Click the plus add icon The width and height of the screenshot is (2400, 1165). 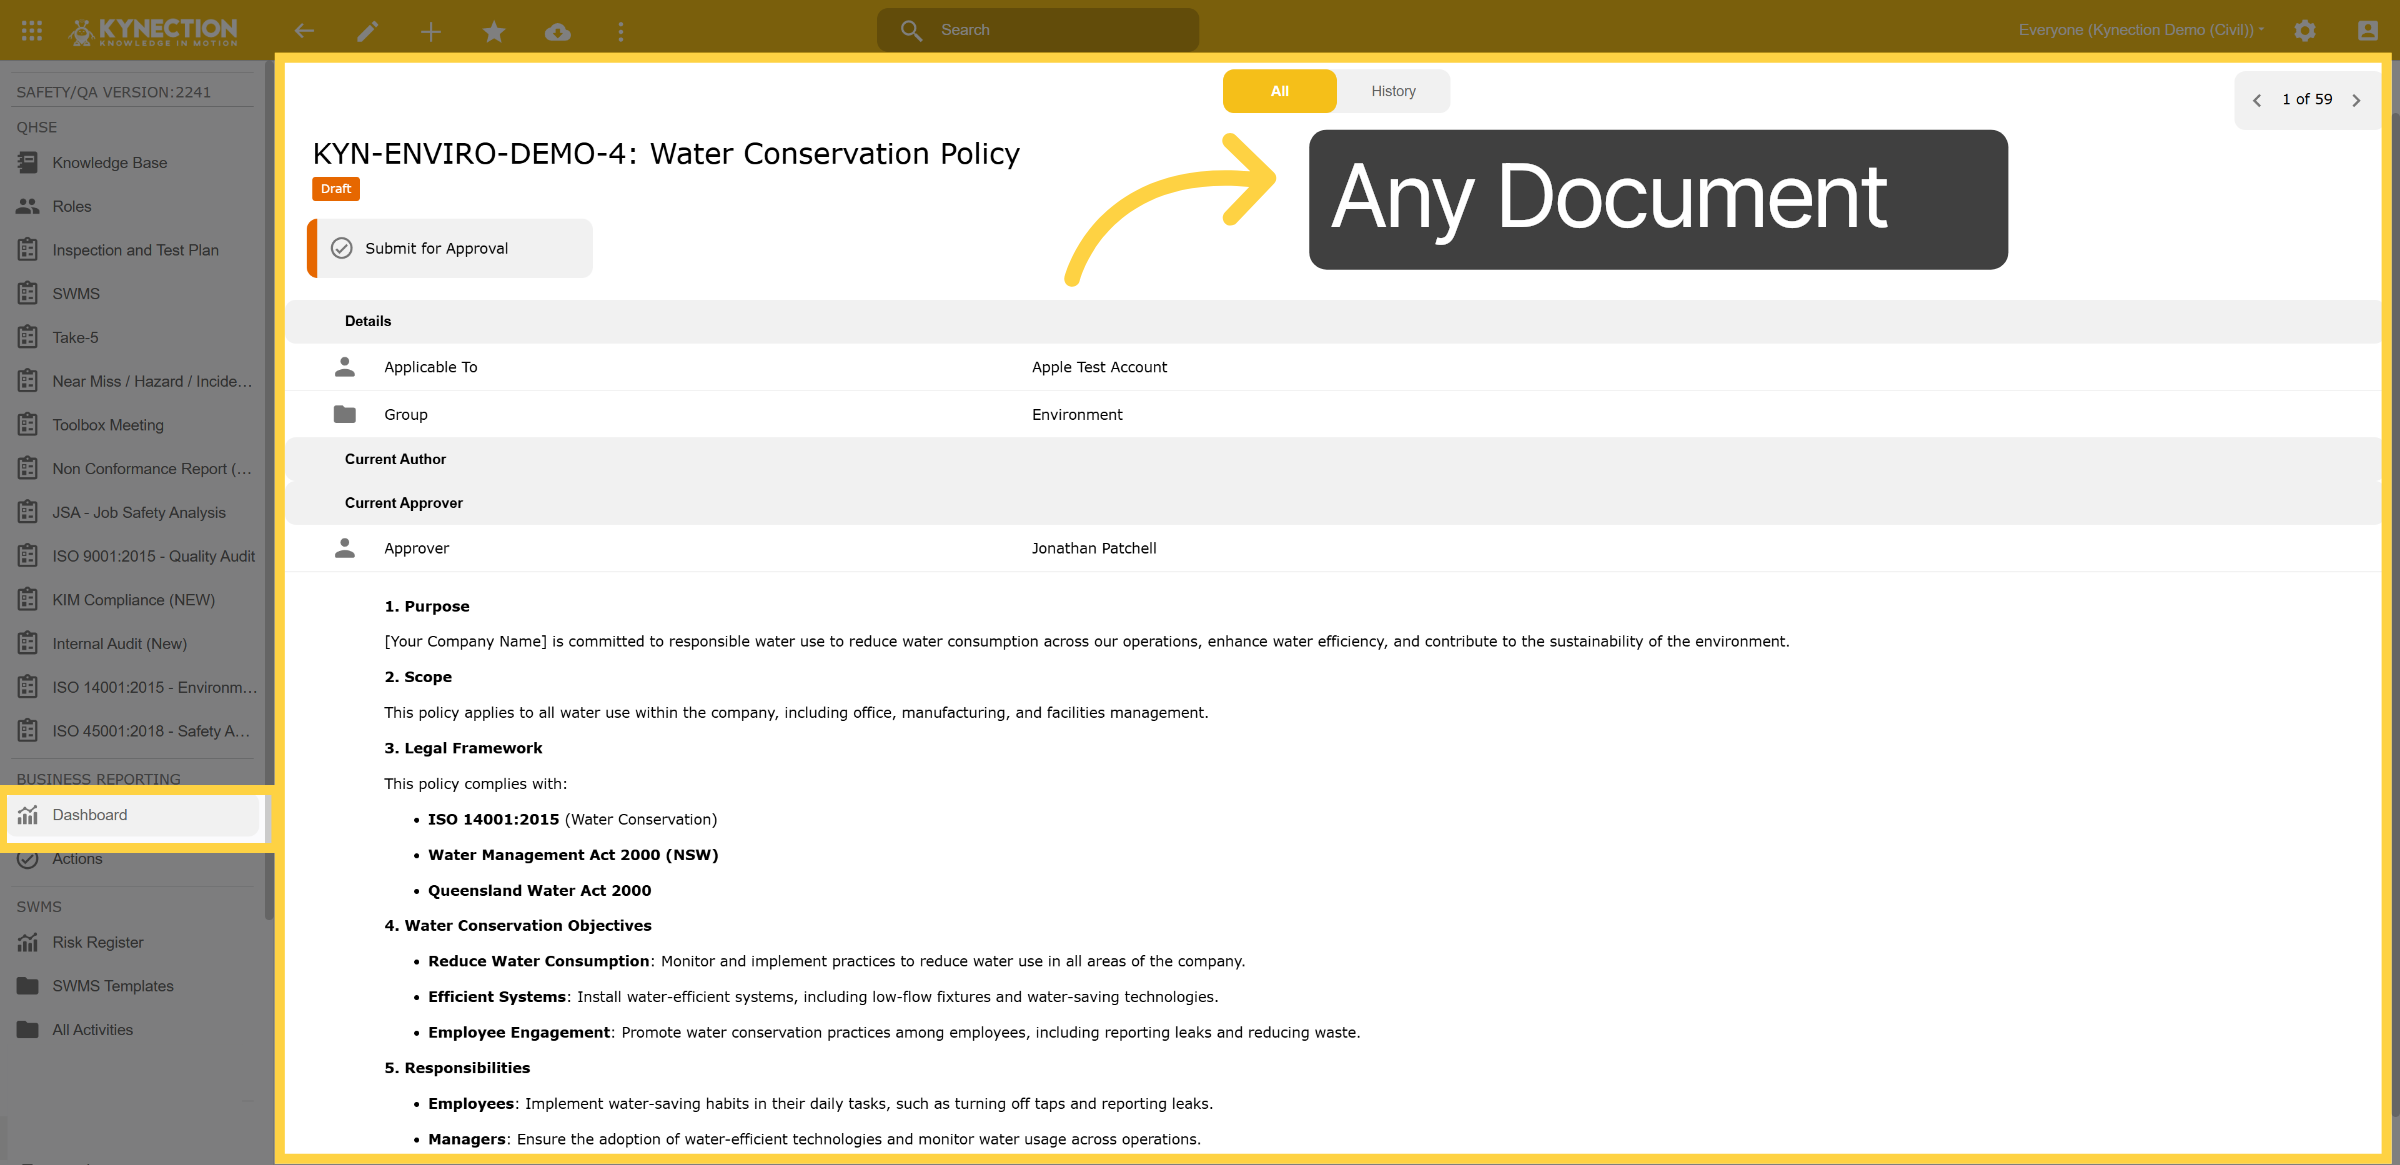(x=431, y=31)
